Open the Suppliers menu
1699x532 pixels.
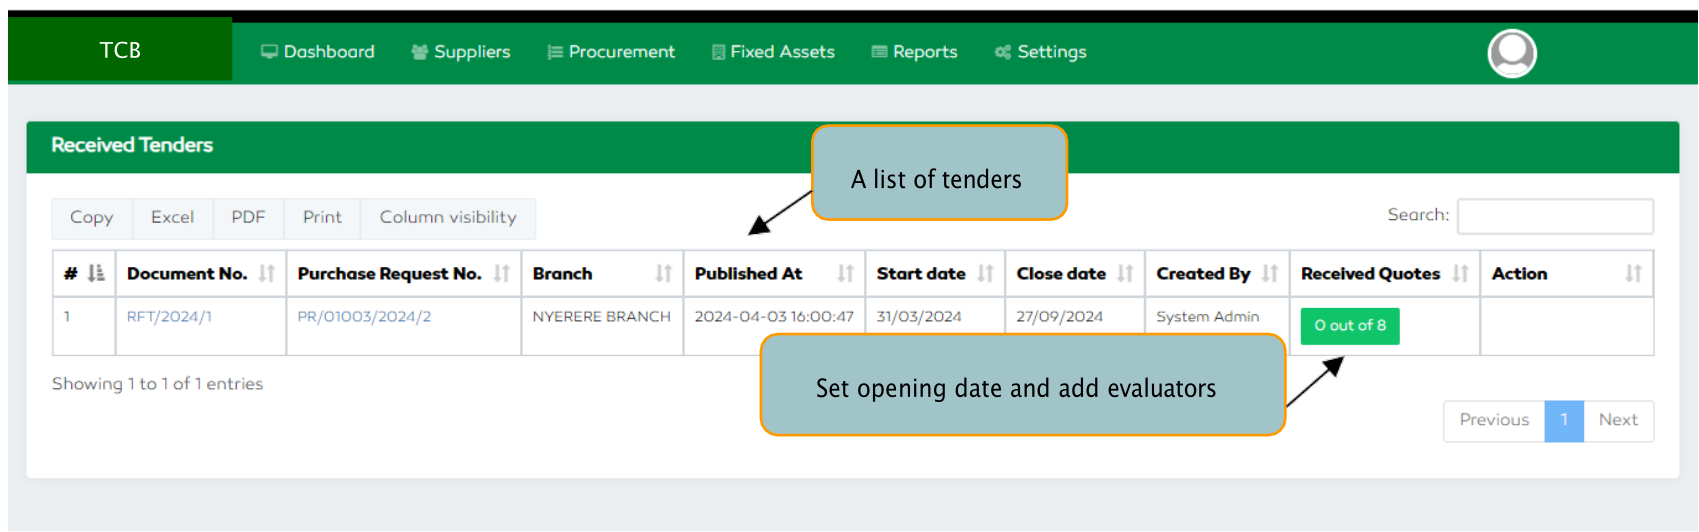[461, 52]
